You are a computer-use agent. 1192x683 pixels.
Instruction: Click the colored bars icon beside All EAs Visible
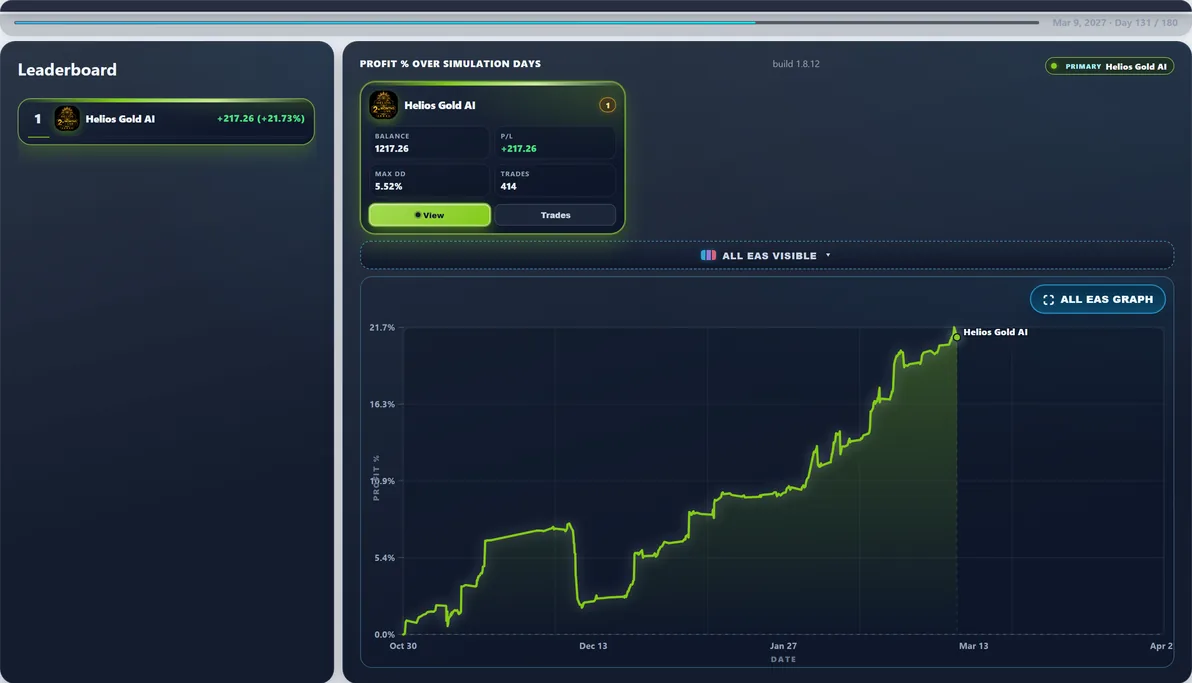click(708, 256)
